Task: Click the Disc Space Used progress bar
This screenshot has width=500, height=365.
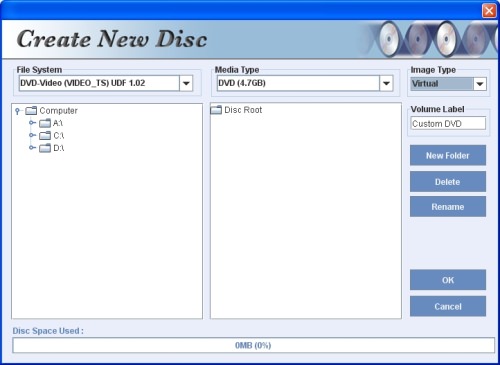Action: pyautogui.click(x=253, y=345)
